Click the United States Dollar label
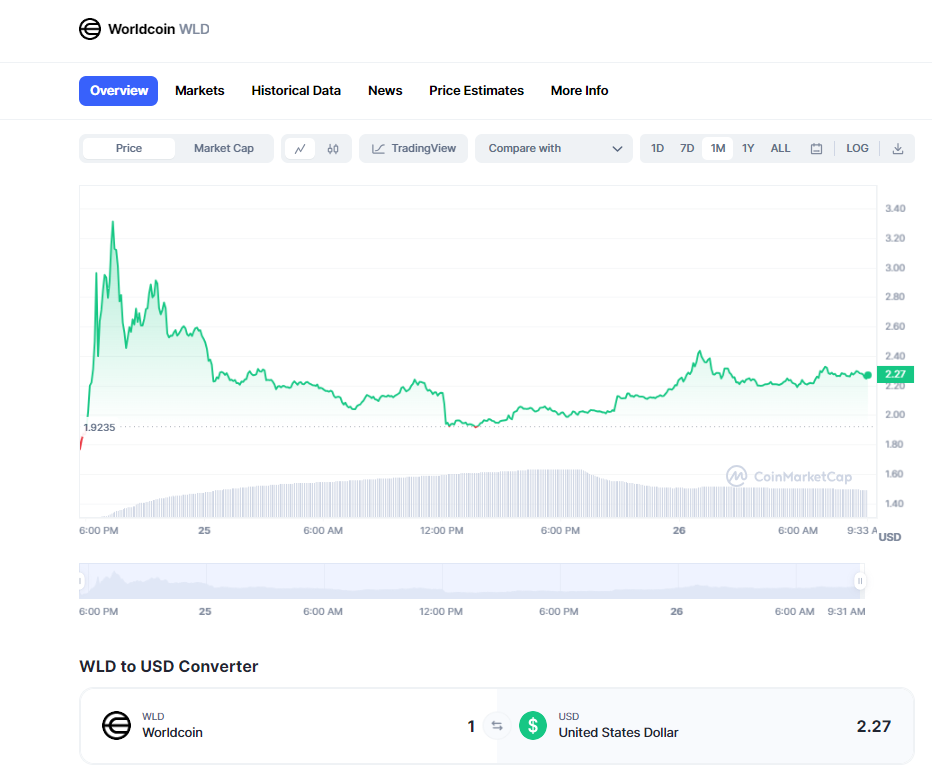Viewport: 932px width, 774px height. 618,733
